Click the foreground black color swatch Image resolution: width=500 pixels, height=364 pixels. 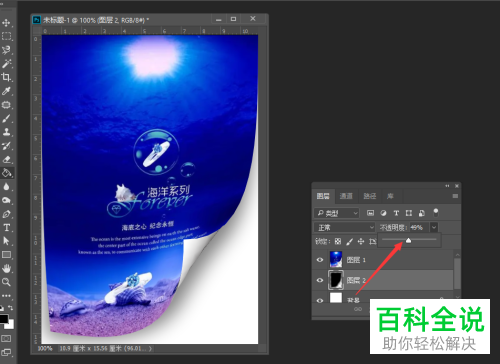click(3, 318)
